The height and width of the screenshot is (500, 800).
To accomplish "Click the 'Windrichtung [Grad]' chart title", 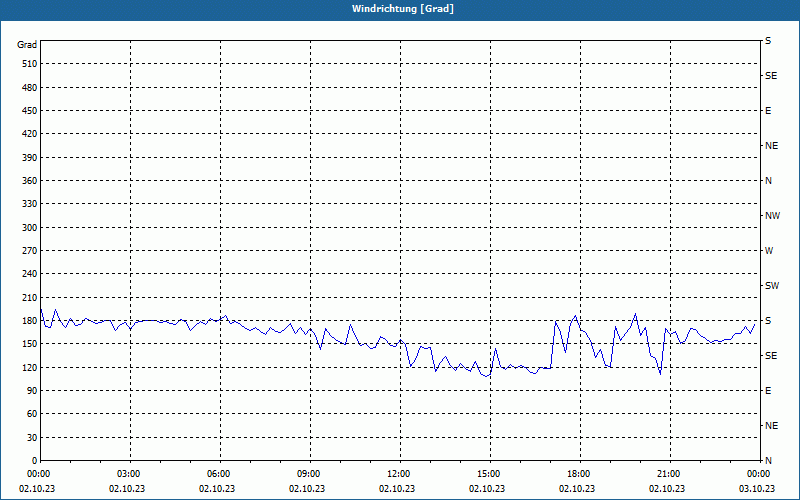I will [403, 9].
